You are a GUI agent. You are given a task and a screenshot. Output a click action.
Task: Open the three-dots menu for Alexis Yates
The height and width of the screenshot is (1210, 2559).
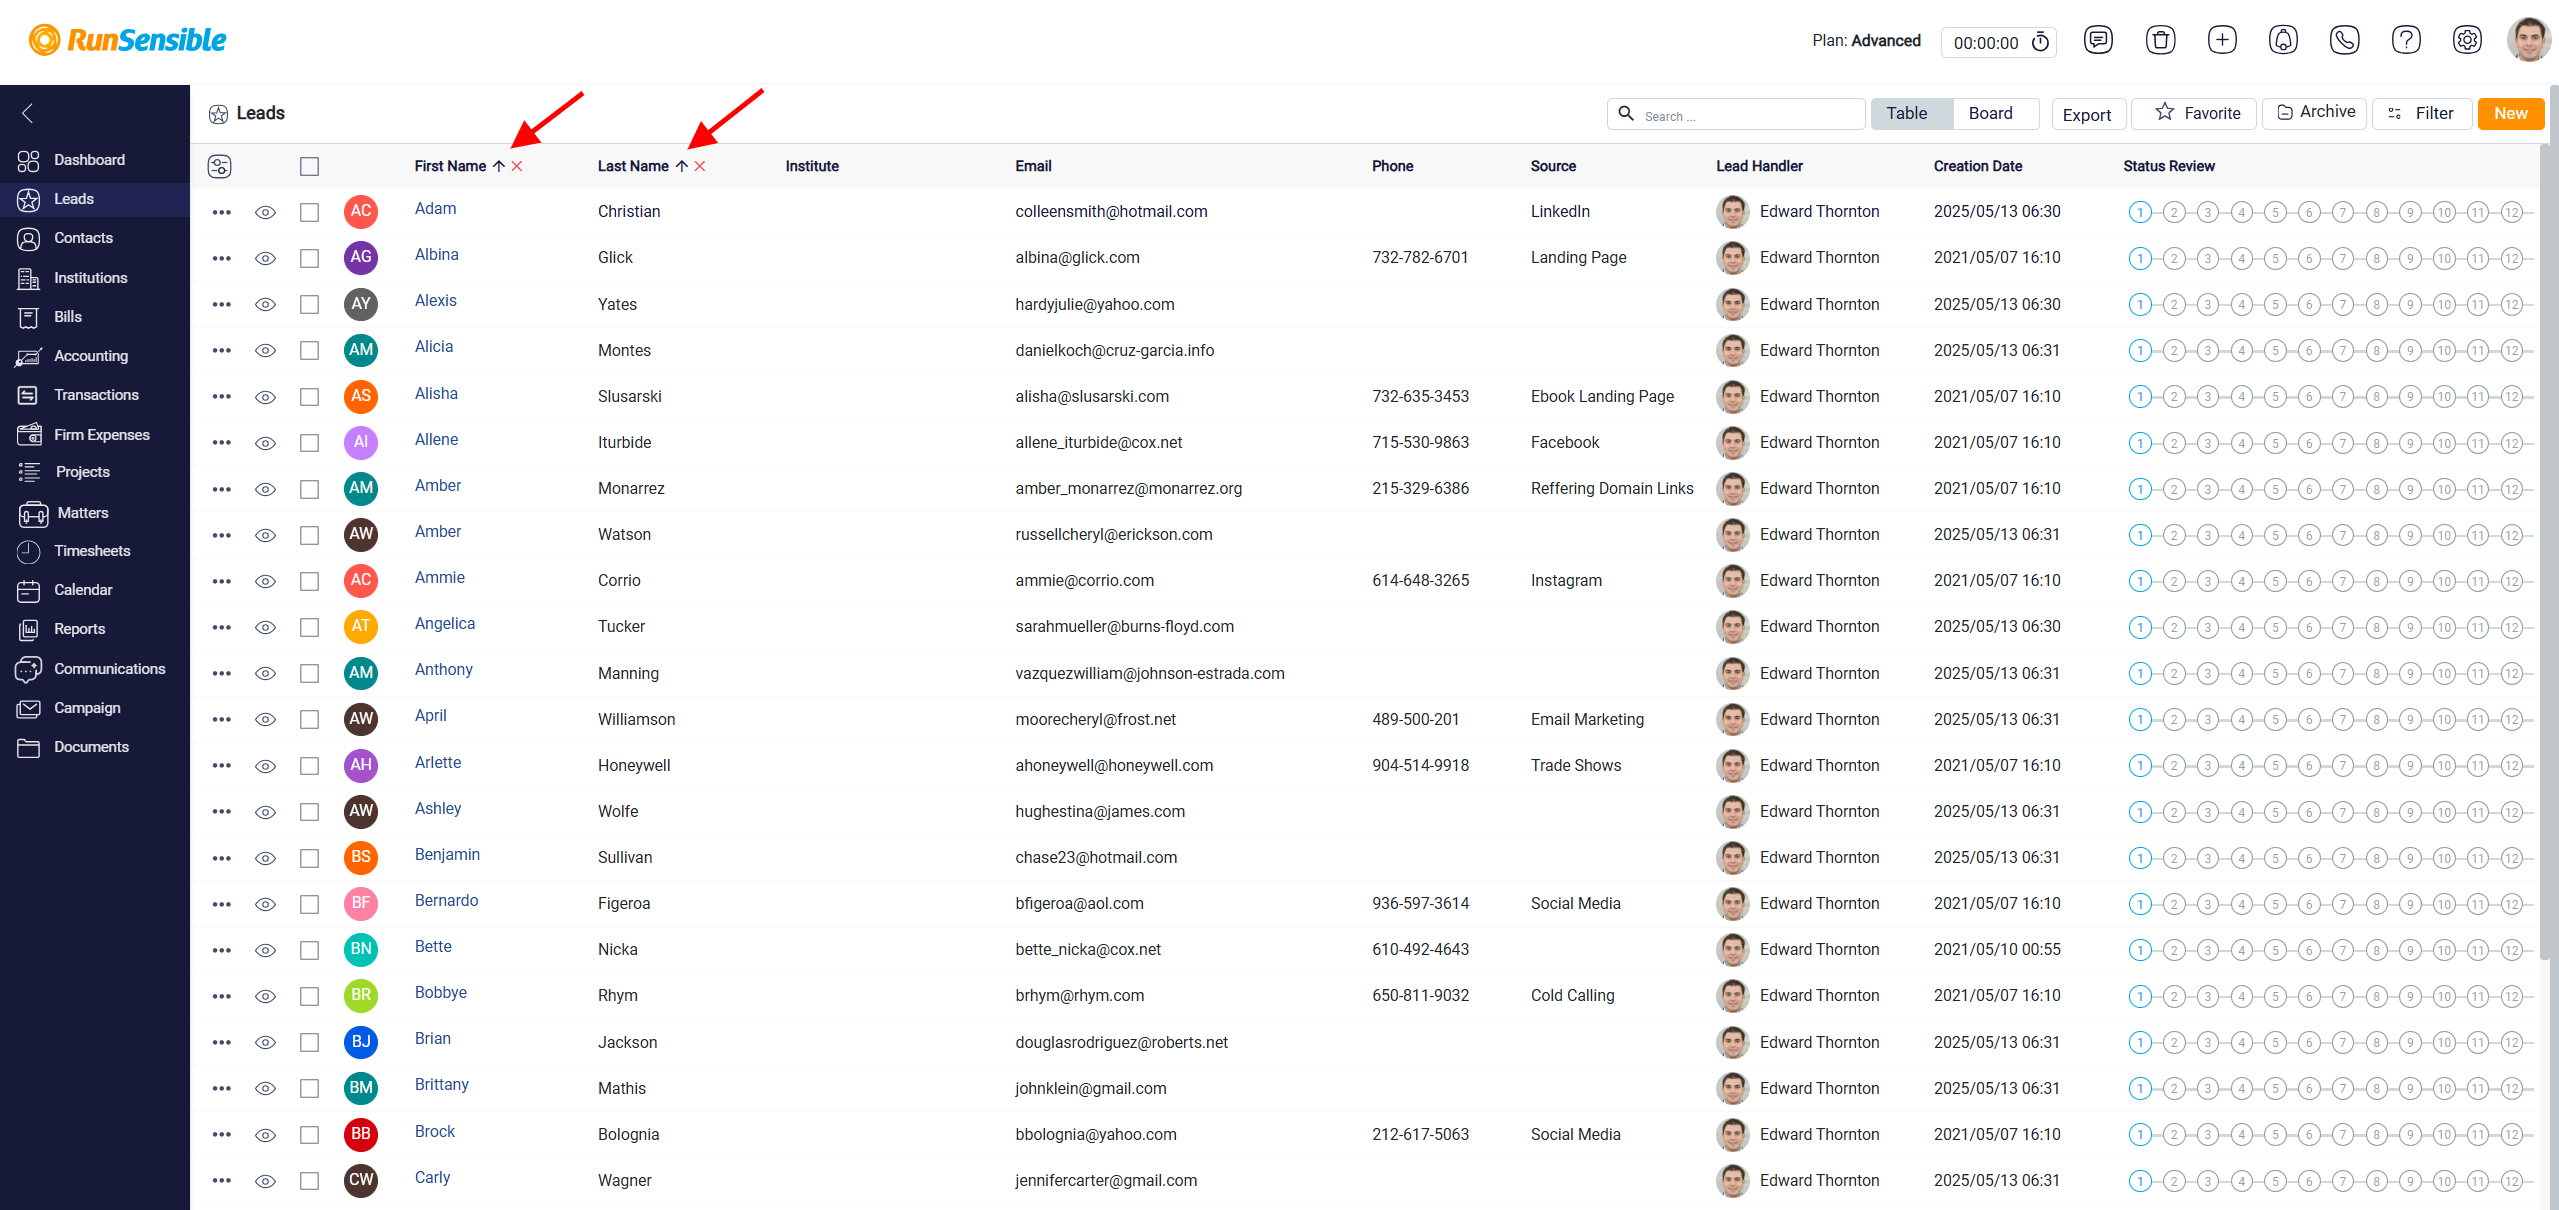point(222,304)
